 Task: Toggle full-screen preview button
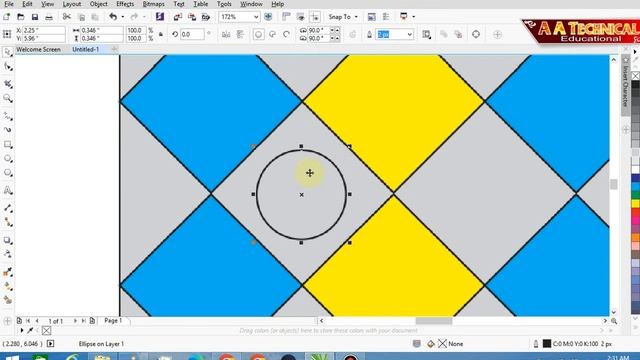tap(268, 17)
